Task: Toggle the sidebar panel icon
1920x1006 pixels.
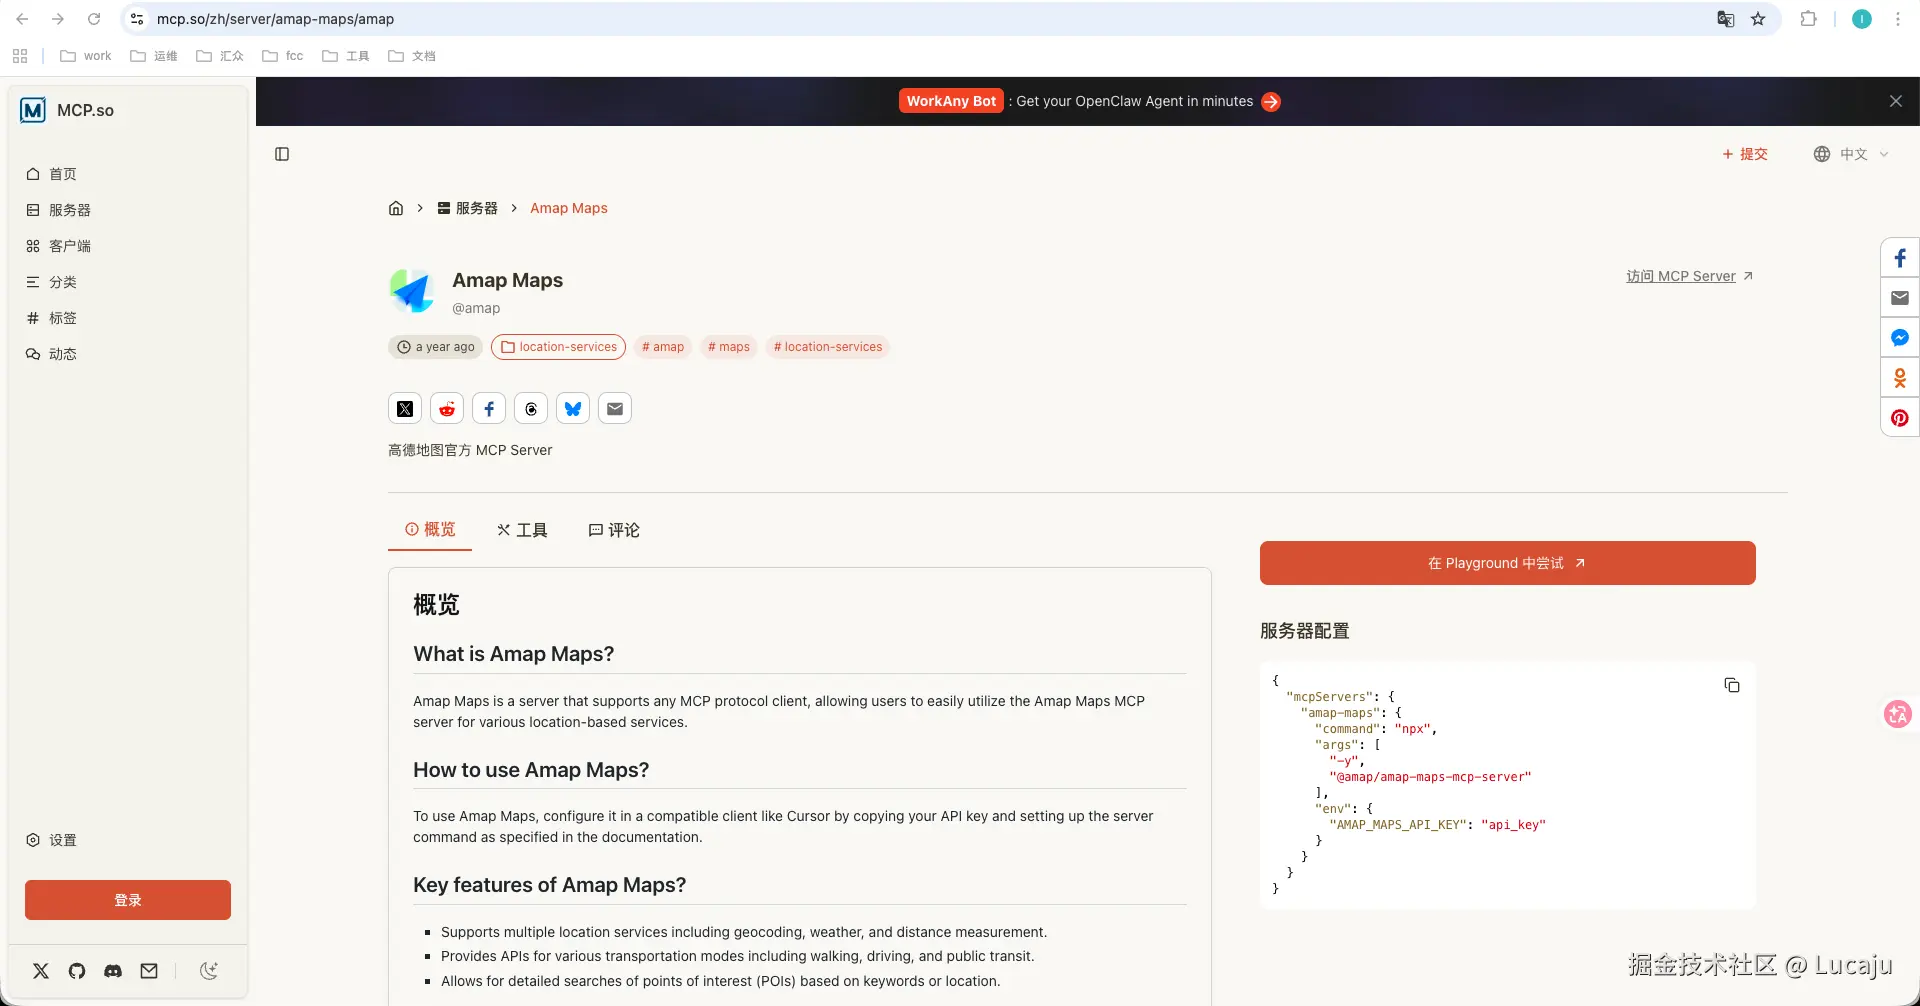Action: (x=282, y=154)
